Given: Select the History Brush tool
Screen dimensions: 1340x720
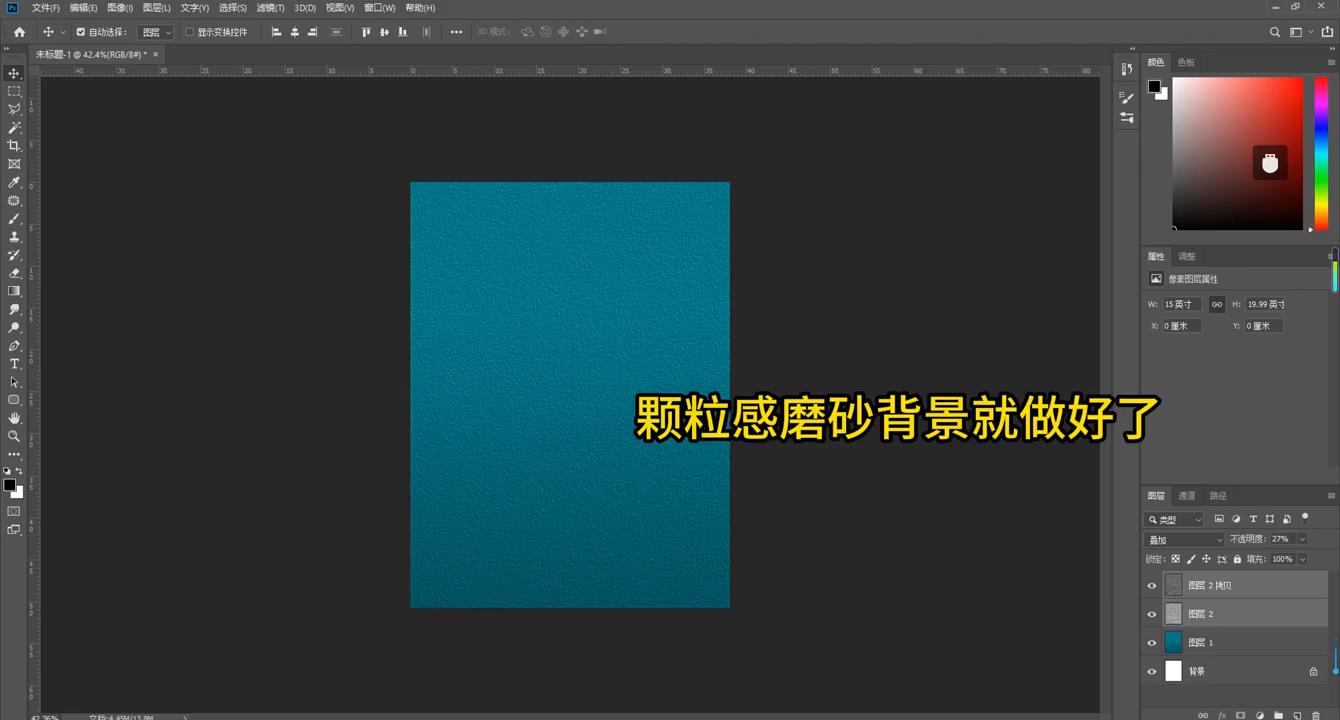Looking at the screenshot, I should [14, 255].
